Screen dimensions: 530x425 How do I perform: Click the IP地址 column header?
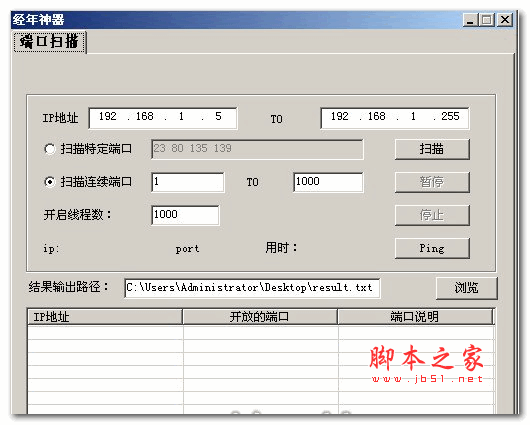[105, 317]
